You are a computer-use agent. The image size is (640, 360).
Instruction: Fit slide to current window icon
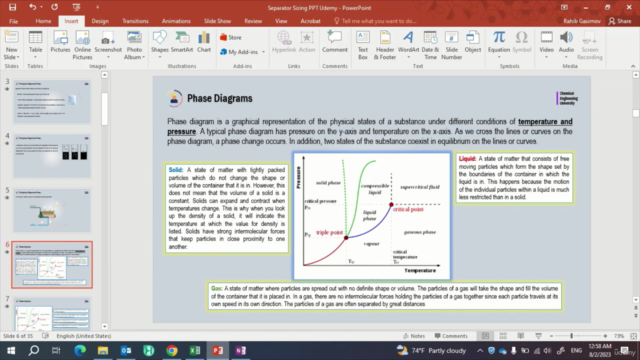(633, 336)
